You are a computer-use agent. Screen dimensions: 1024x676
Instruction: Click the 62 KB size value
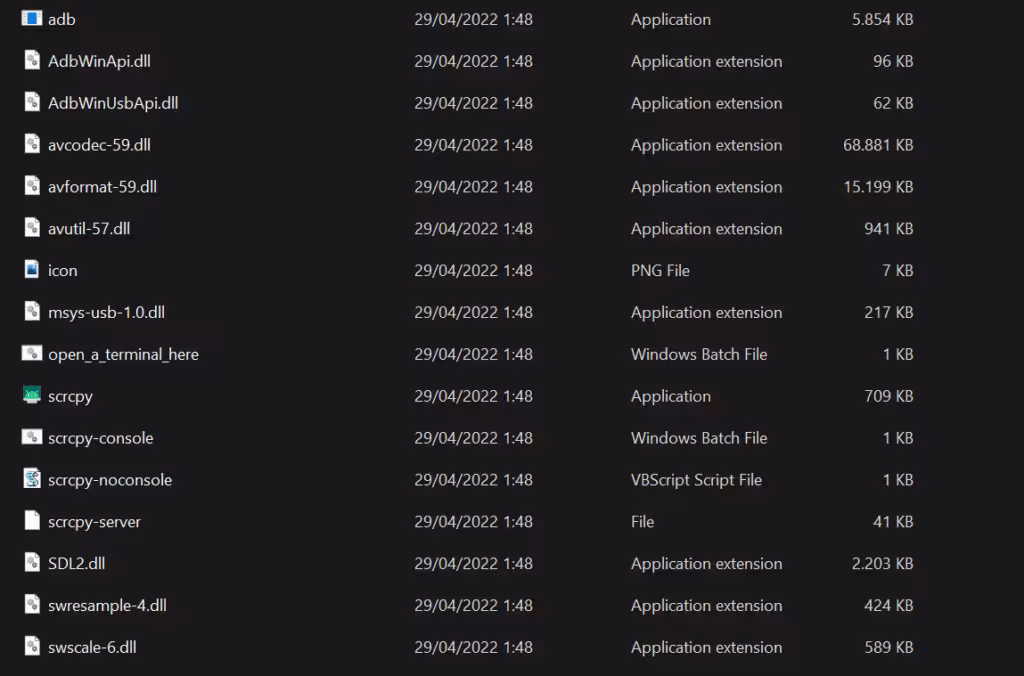click(893, 103)
